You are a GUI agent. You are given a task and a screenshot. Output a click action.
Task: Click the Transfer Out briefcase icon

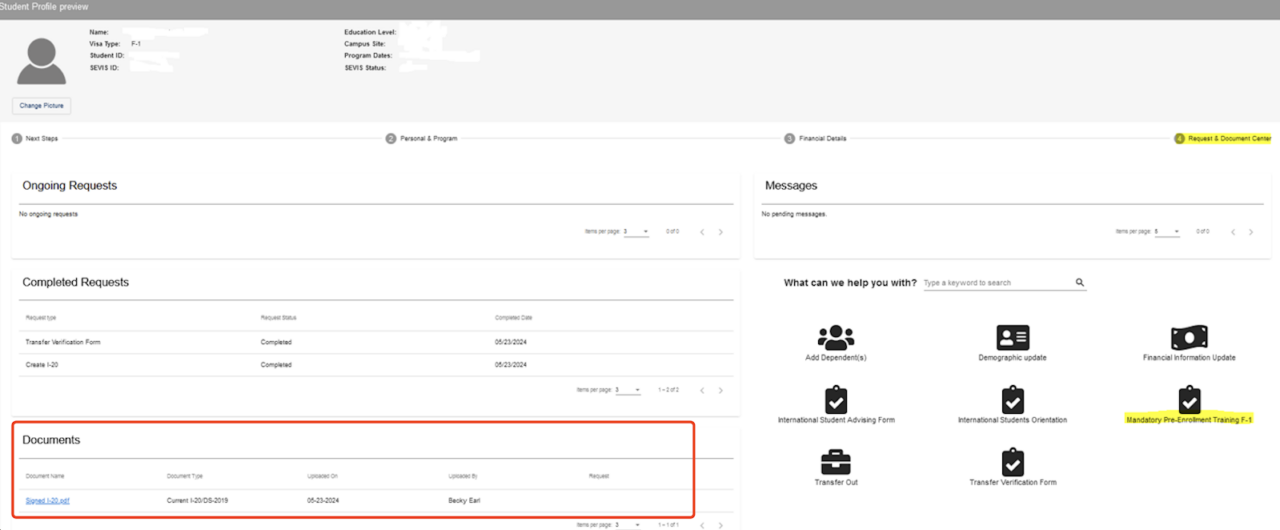point(836,462)
